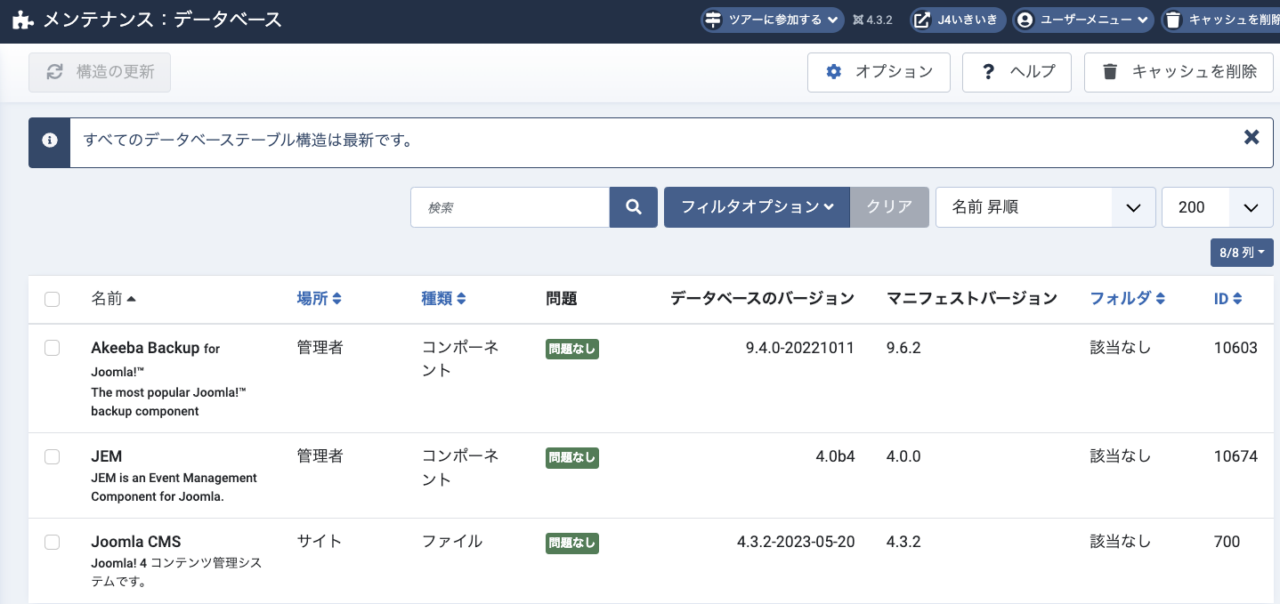
Task: Open オプション settings
Action: (879, 72)
